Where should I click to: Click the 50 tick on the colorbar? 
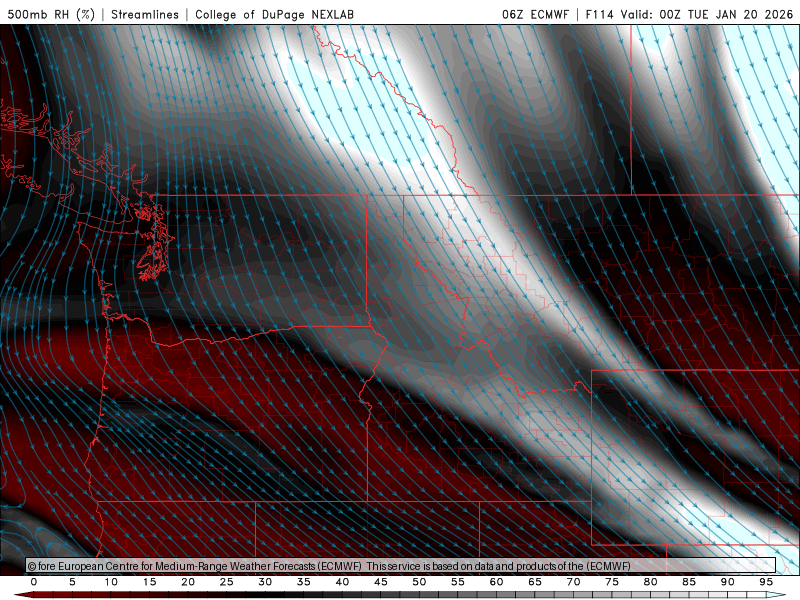[419, 582]
